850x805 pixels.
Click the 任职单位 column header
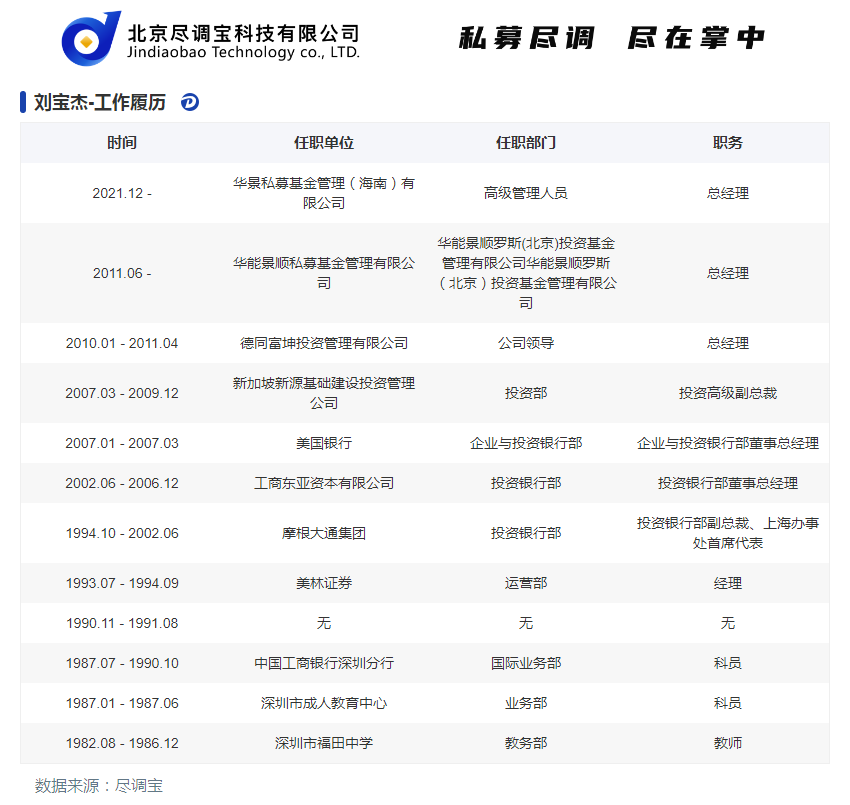324,143
